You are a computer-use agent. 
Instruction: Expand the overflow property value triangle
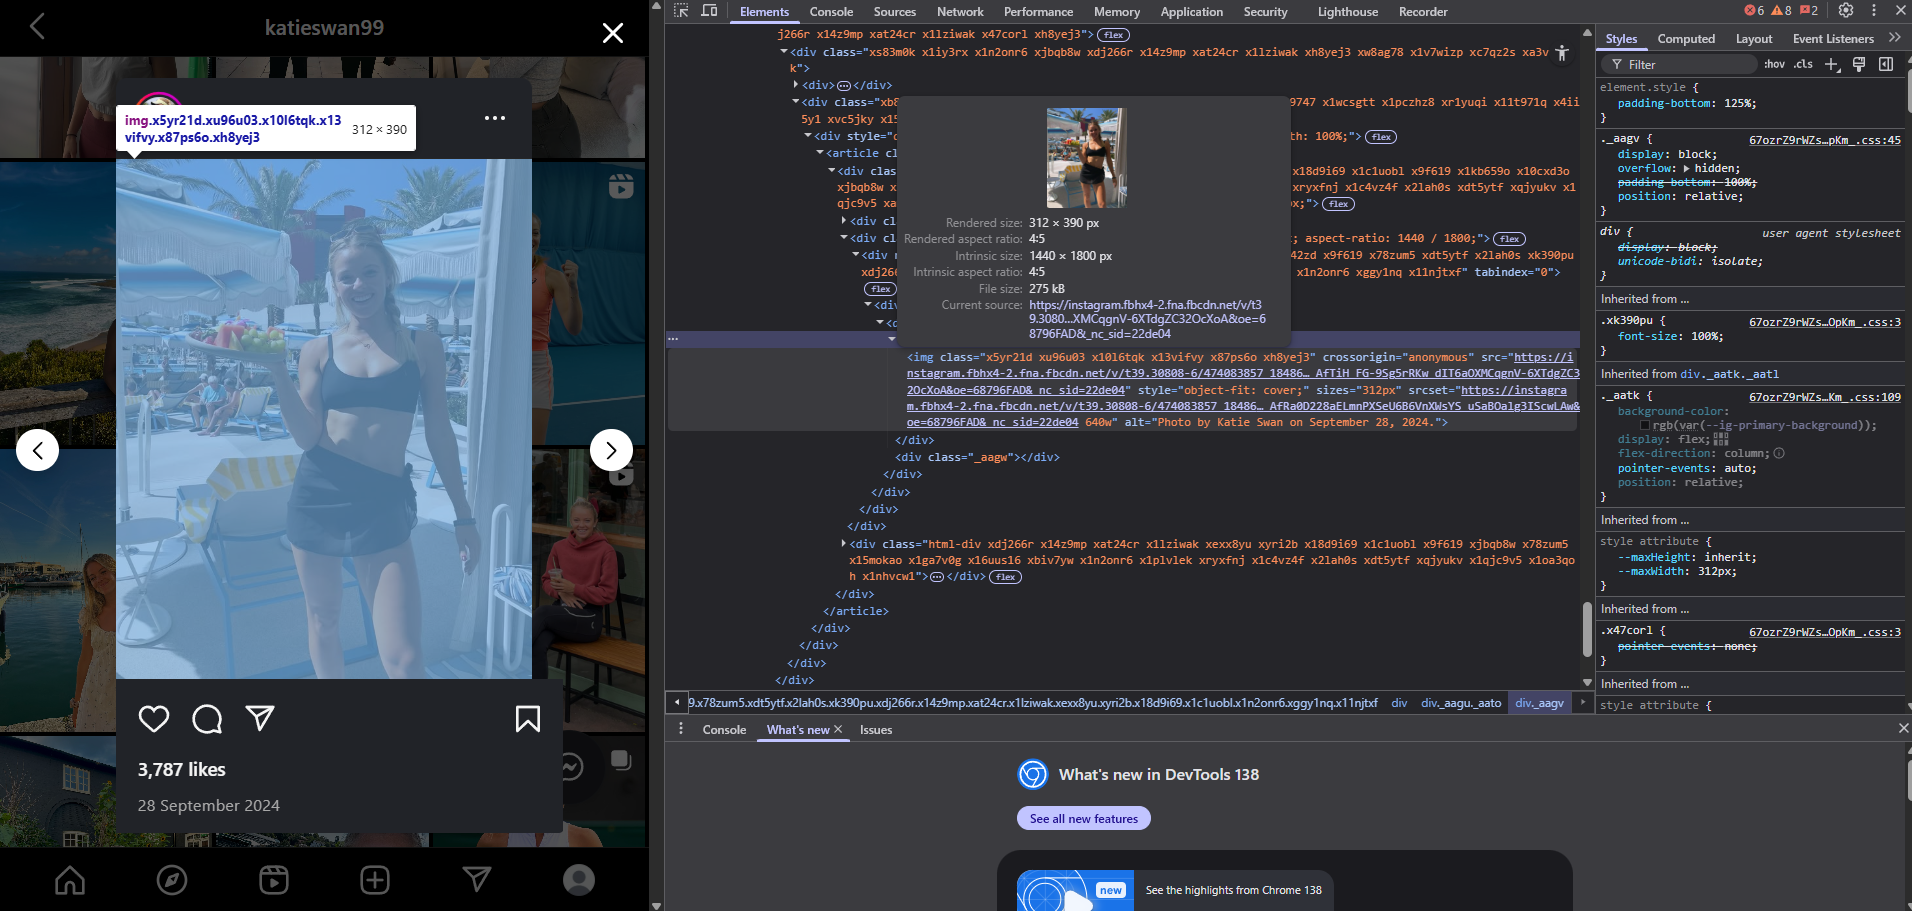(1687, 169)
